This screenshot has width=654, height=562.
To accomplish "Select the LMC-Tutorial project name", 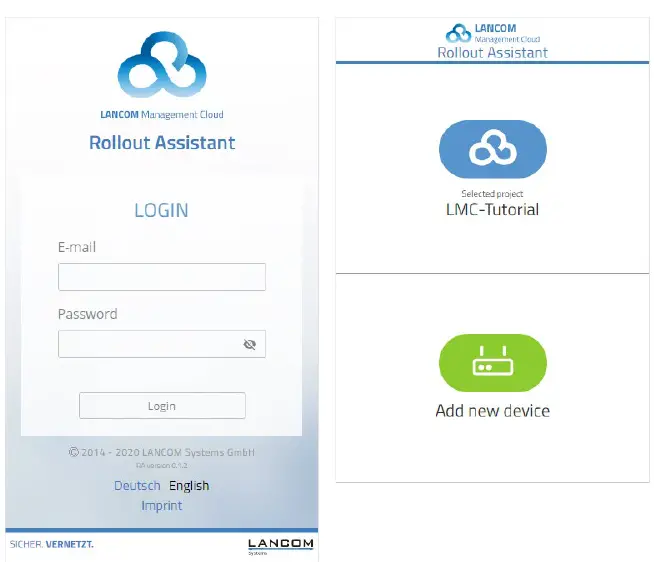I will (493, 209).
